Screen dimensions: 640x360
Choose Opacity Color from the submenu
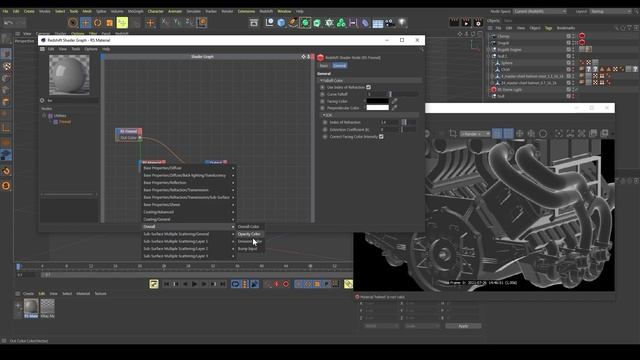point(249,234)
